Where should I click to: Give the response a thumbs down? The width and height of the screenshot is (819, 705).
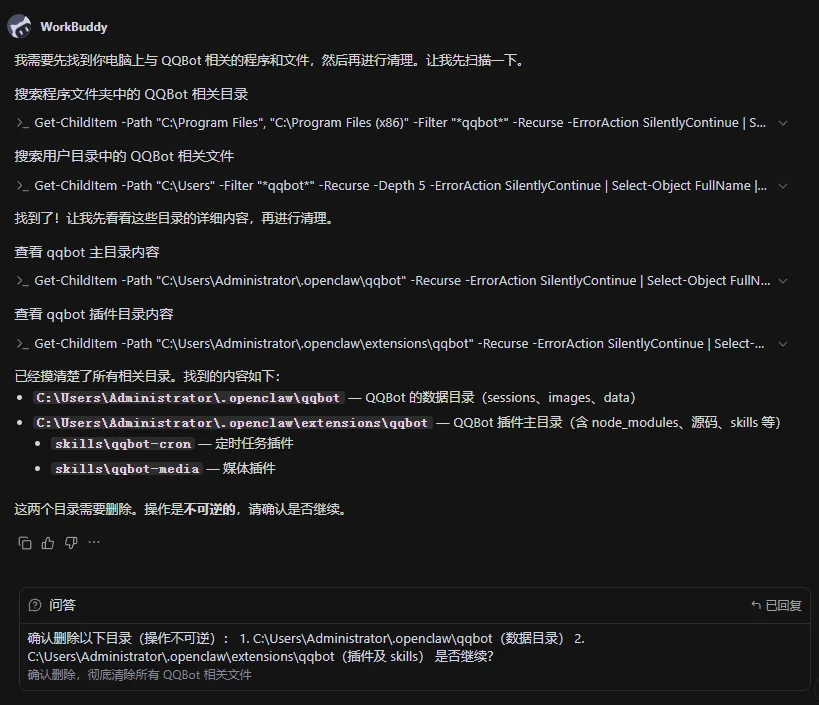click(x=71, y=543)
